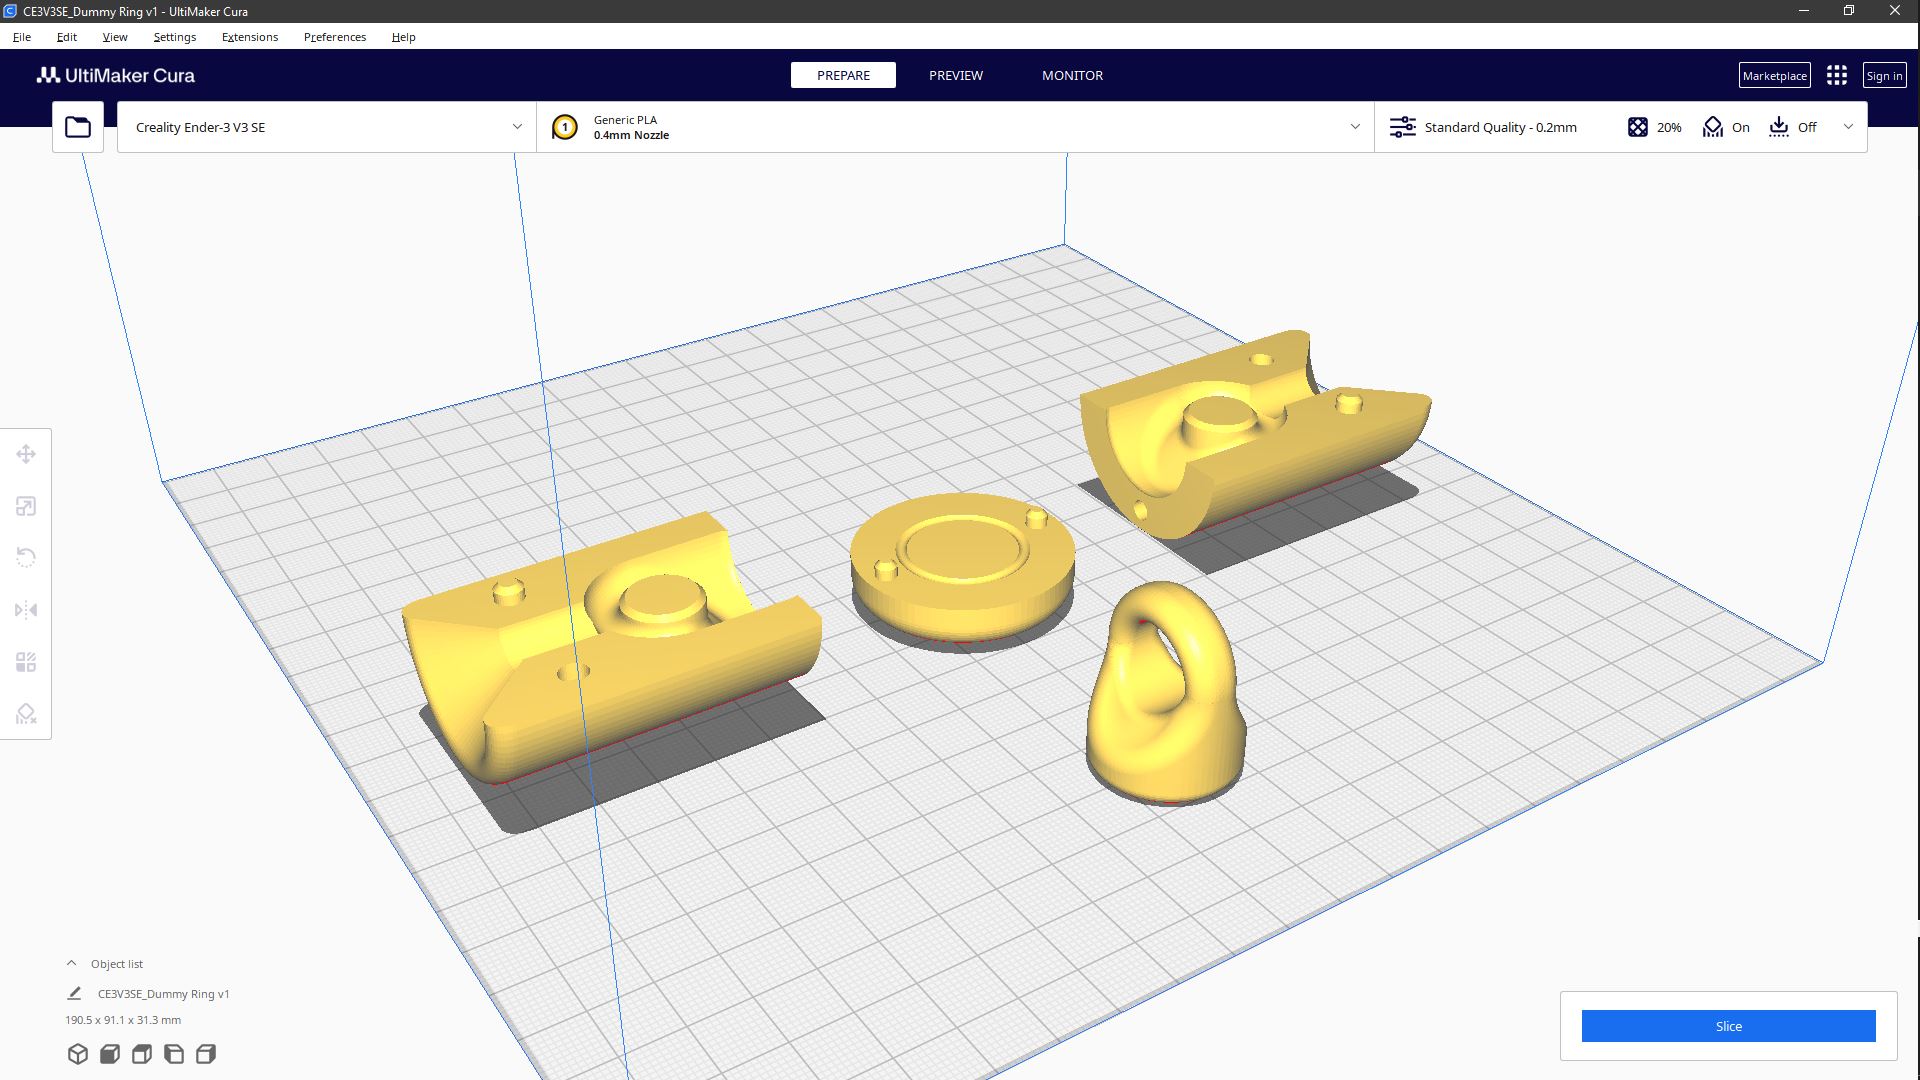Click the Object list label
Screen dimensions: 1920x1080
click(117, 964)
